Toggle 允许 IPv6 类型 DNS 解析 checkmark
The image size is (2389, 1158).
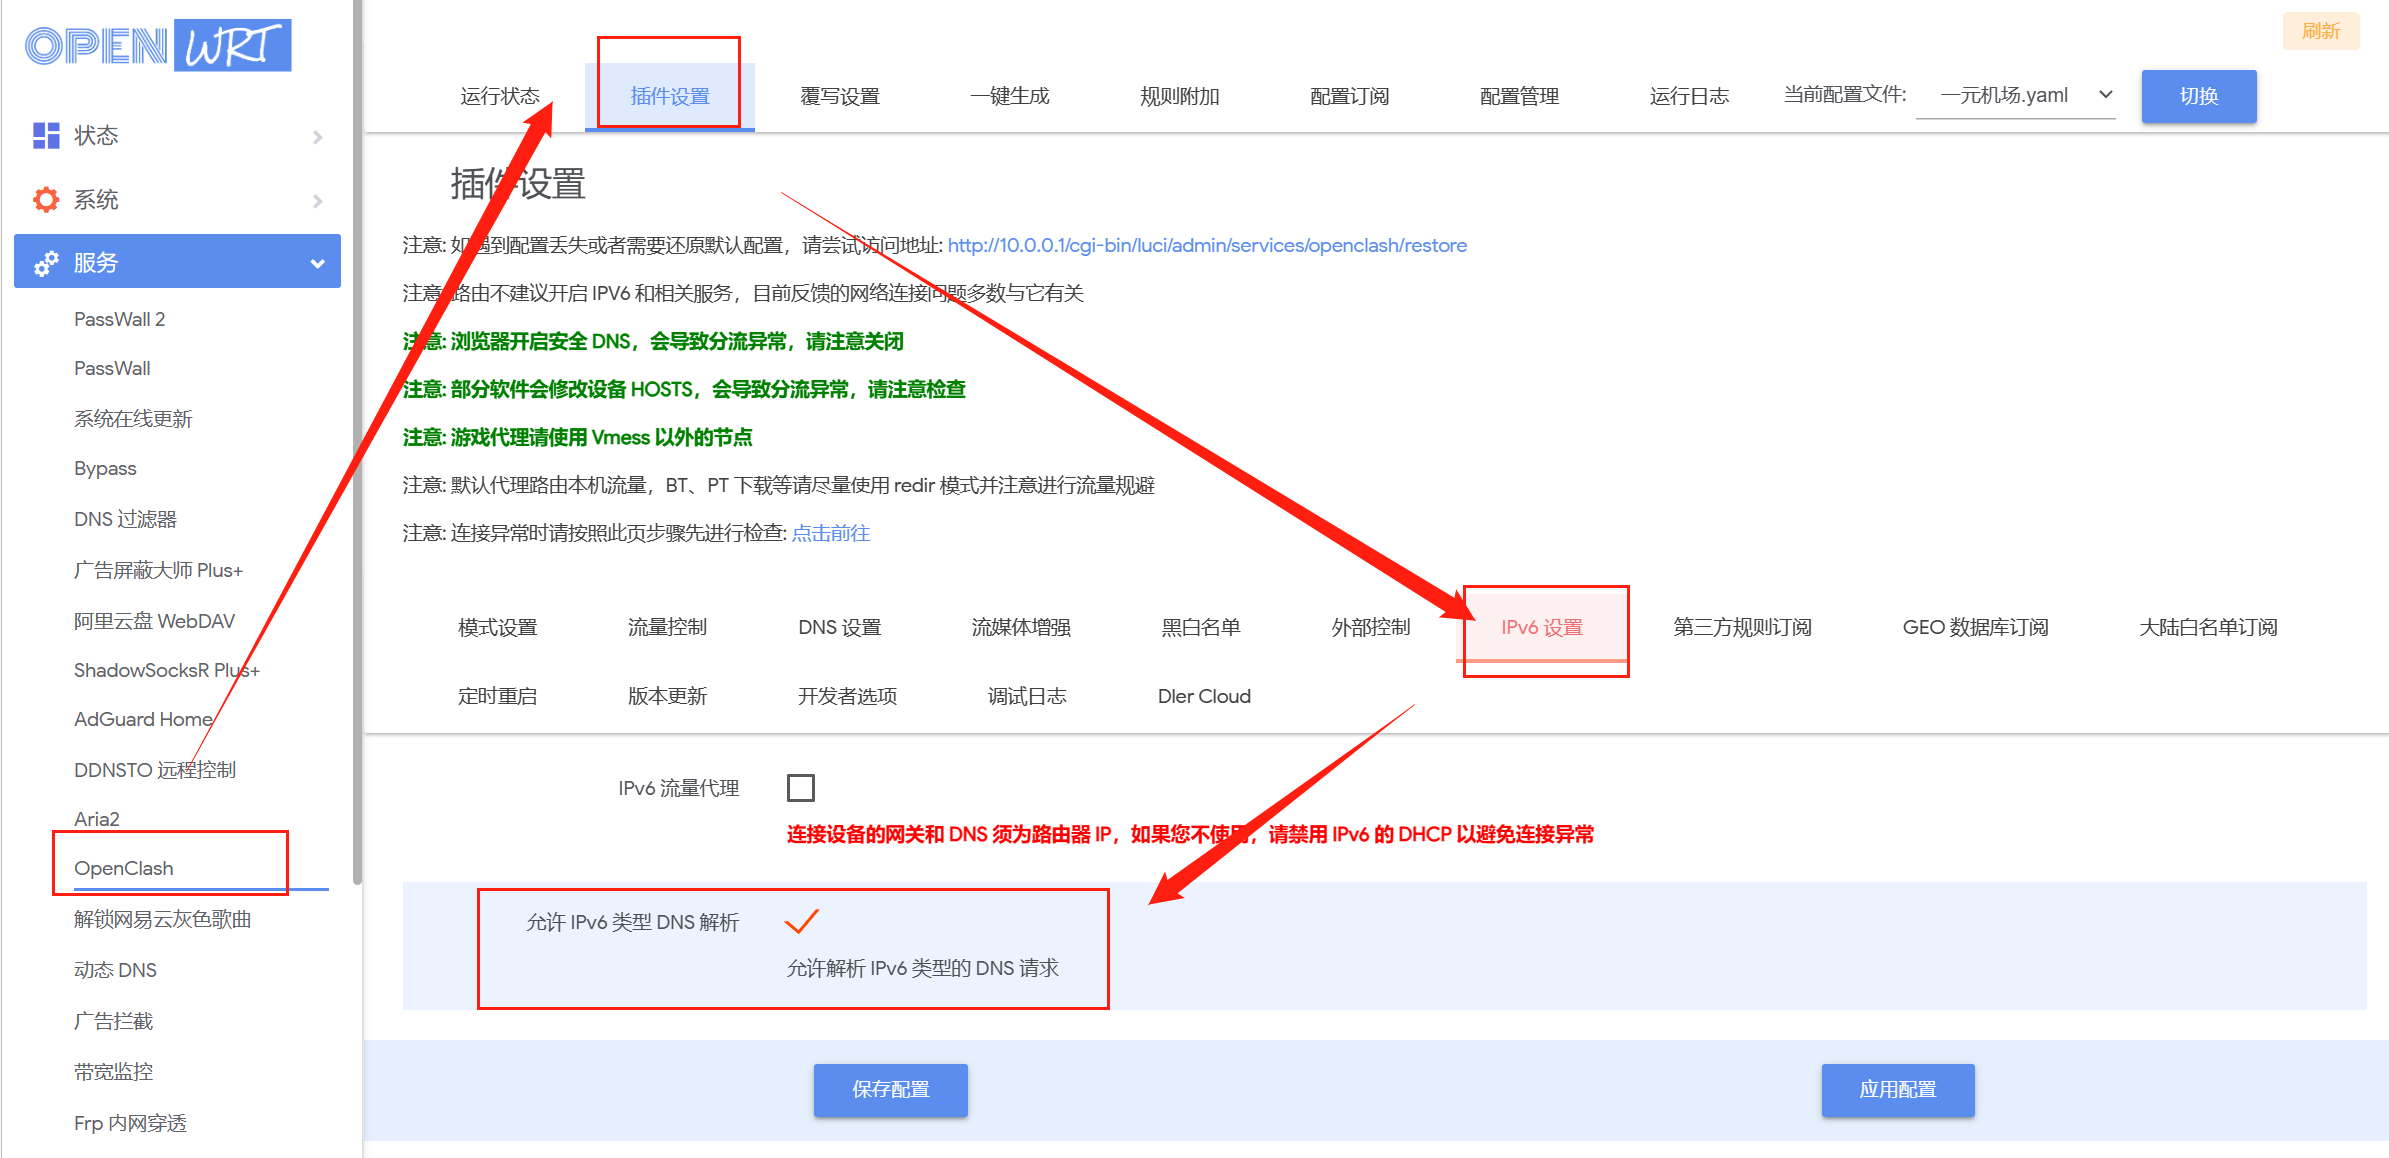801,921
